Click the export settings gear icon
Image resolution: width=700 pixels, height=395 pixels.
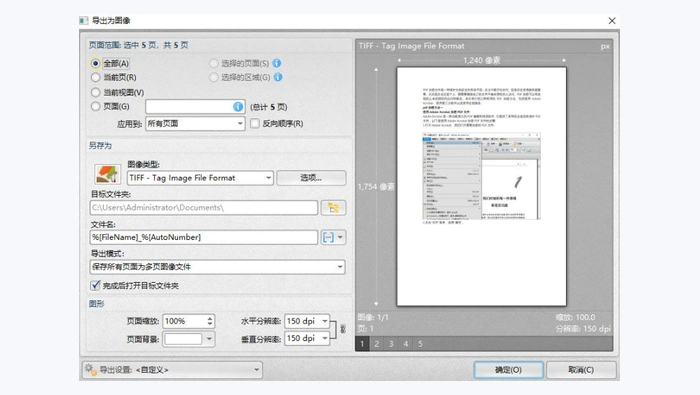(90, 370)
